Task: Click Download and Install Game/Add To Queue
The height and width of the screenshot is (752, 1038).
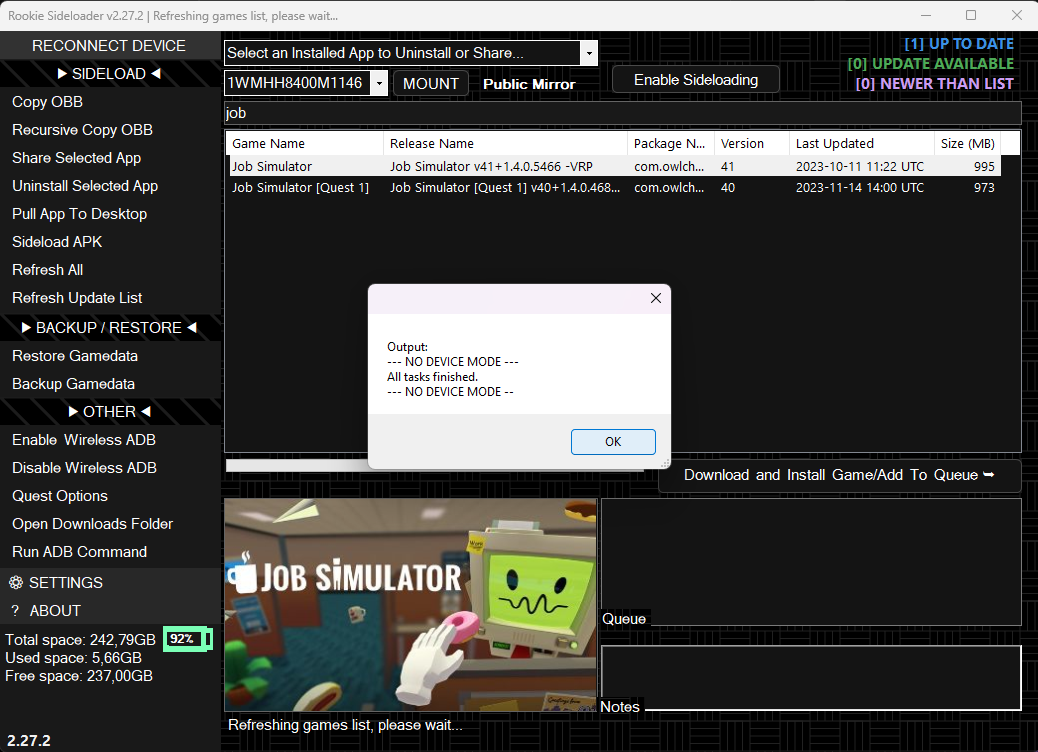Action: tap(839, 475)
